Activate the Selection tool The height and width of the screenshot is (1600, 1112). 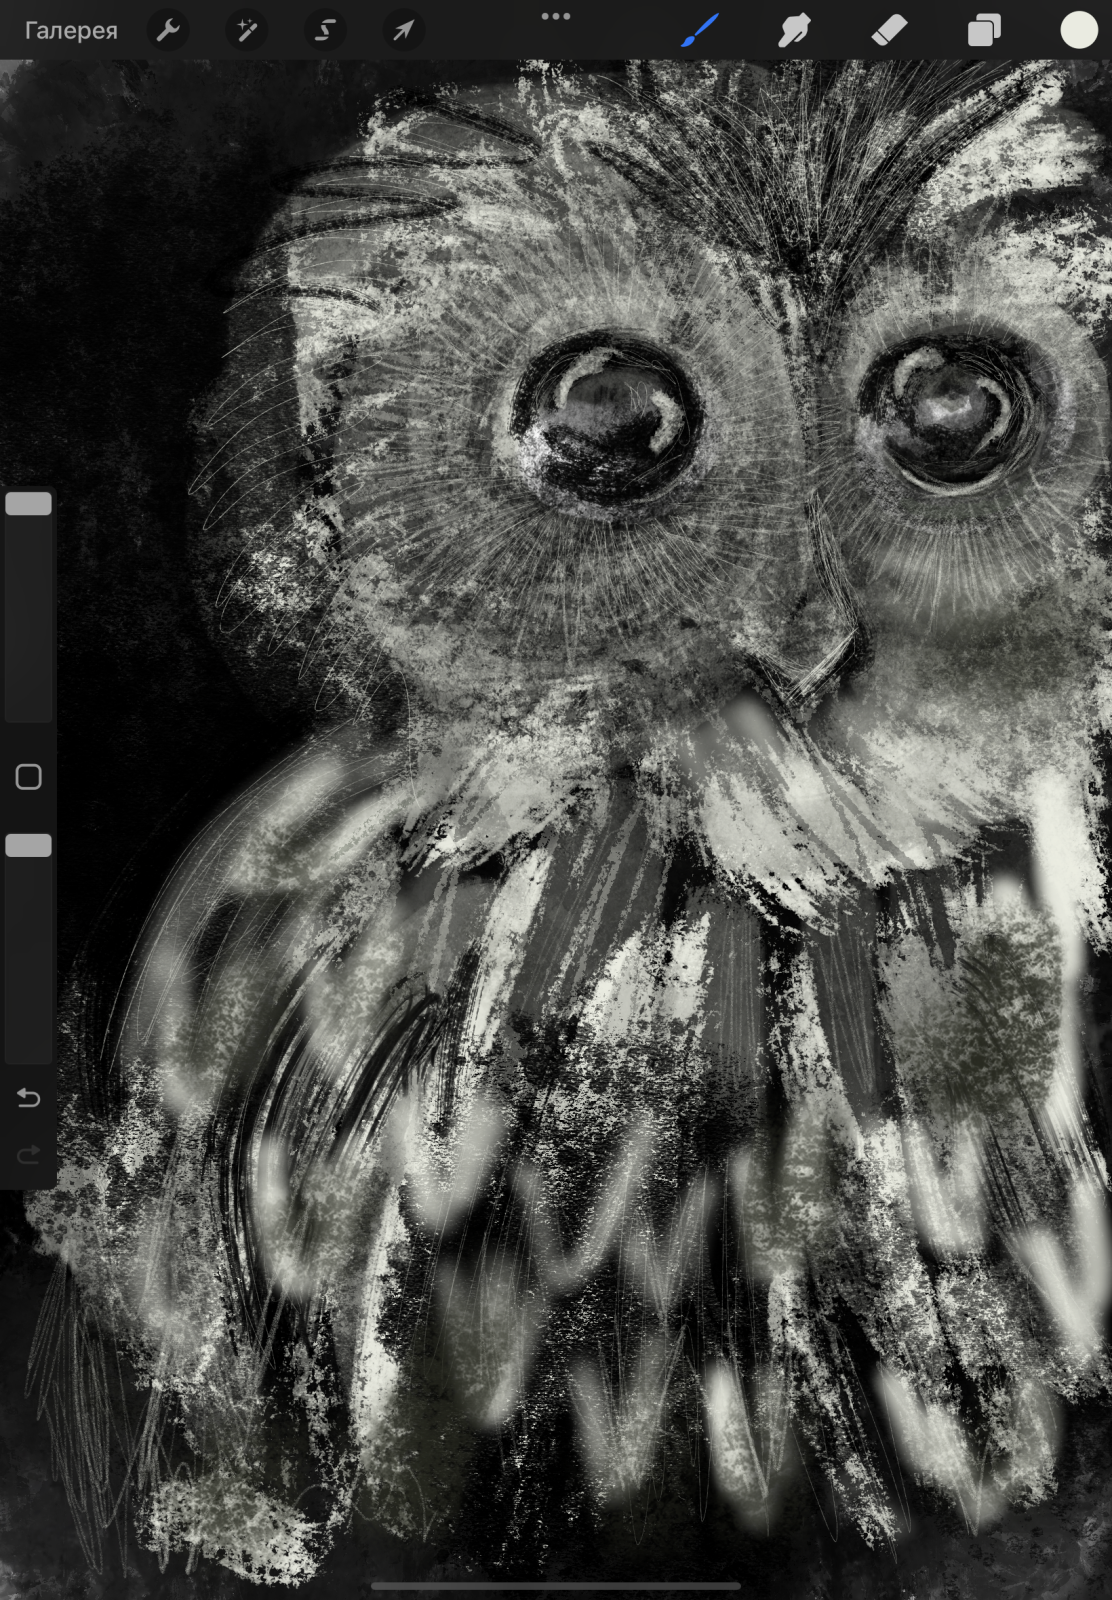324,31
